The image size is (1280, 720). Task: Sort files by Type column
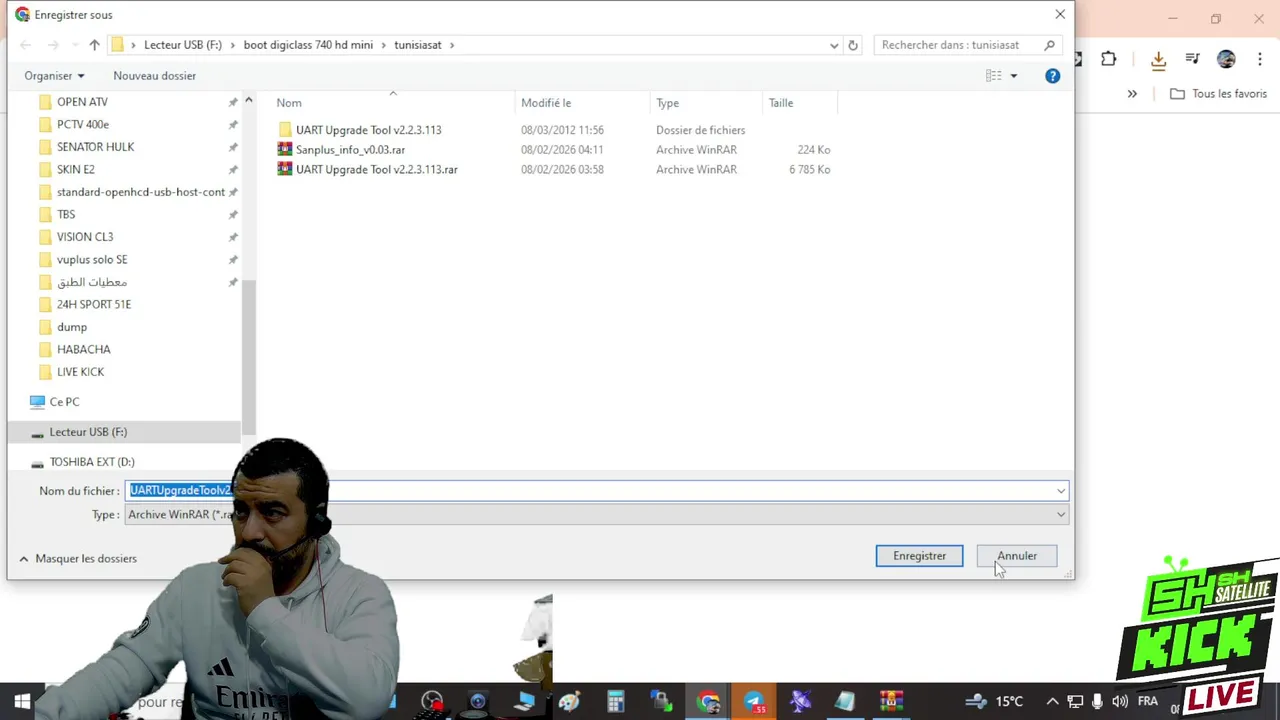667,103
